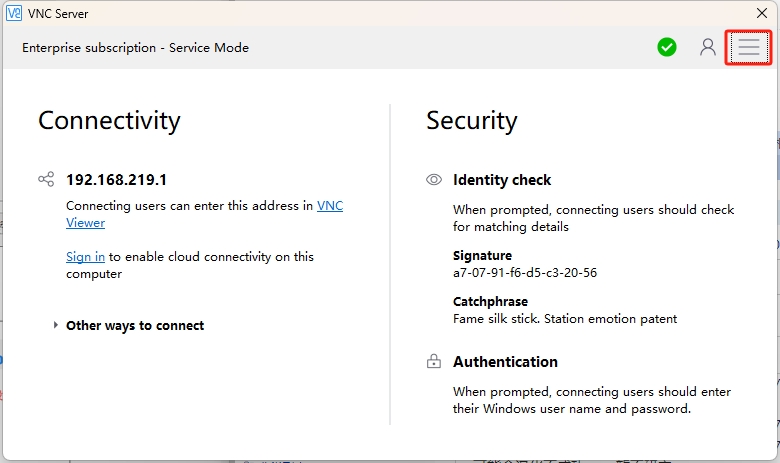Click the Identity check heading
The height and width of the screenshot is (463, 780).
(502, 180)
